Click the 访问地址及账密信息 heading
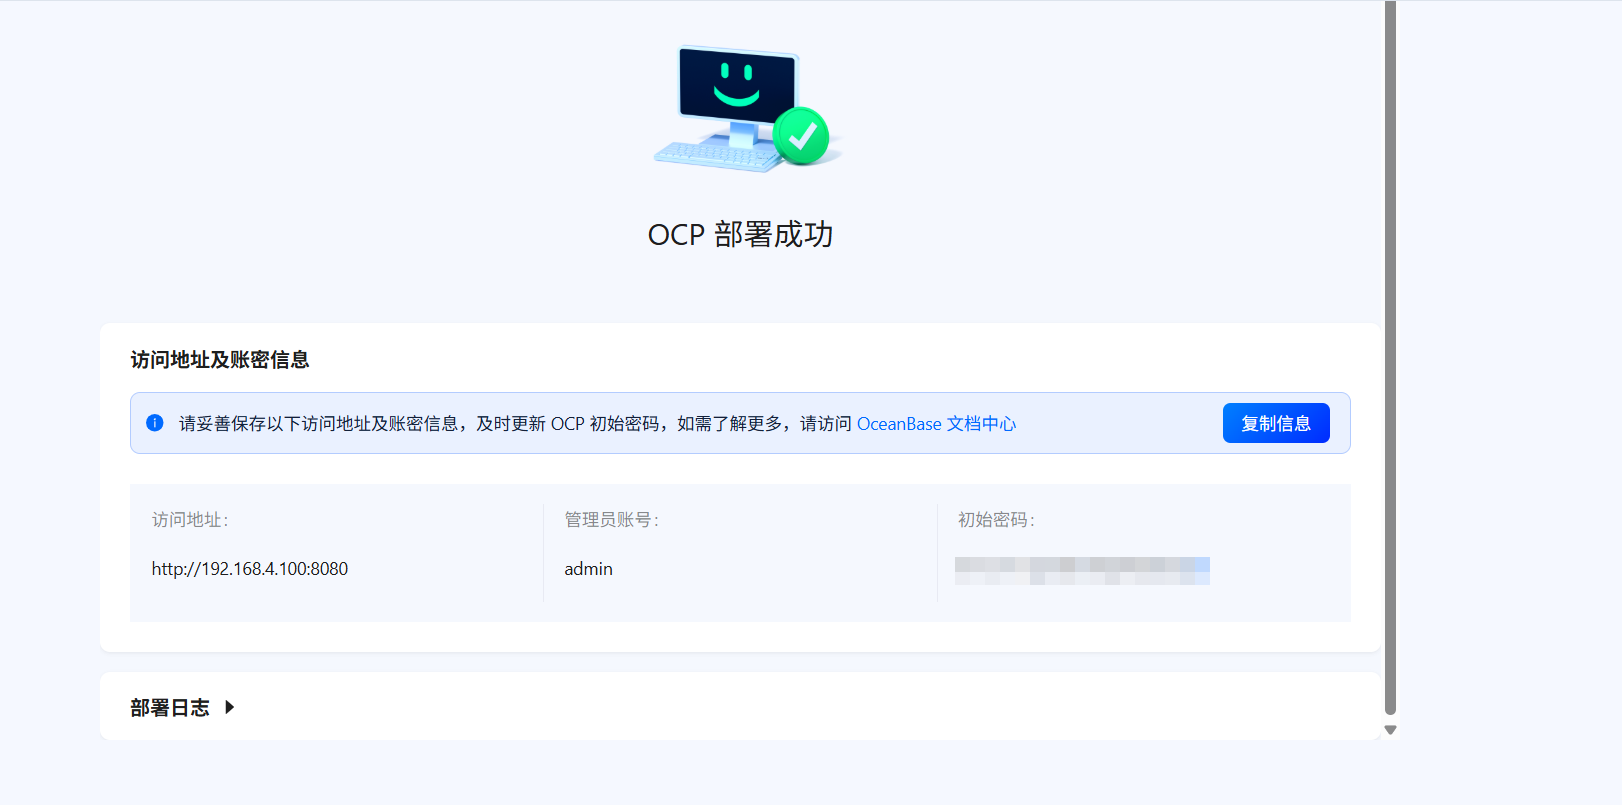 tap(220, 360)
